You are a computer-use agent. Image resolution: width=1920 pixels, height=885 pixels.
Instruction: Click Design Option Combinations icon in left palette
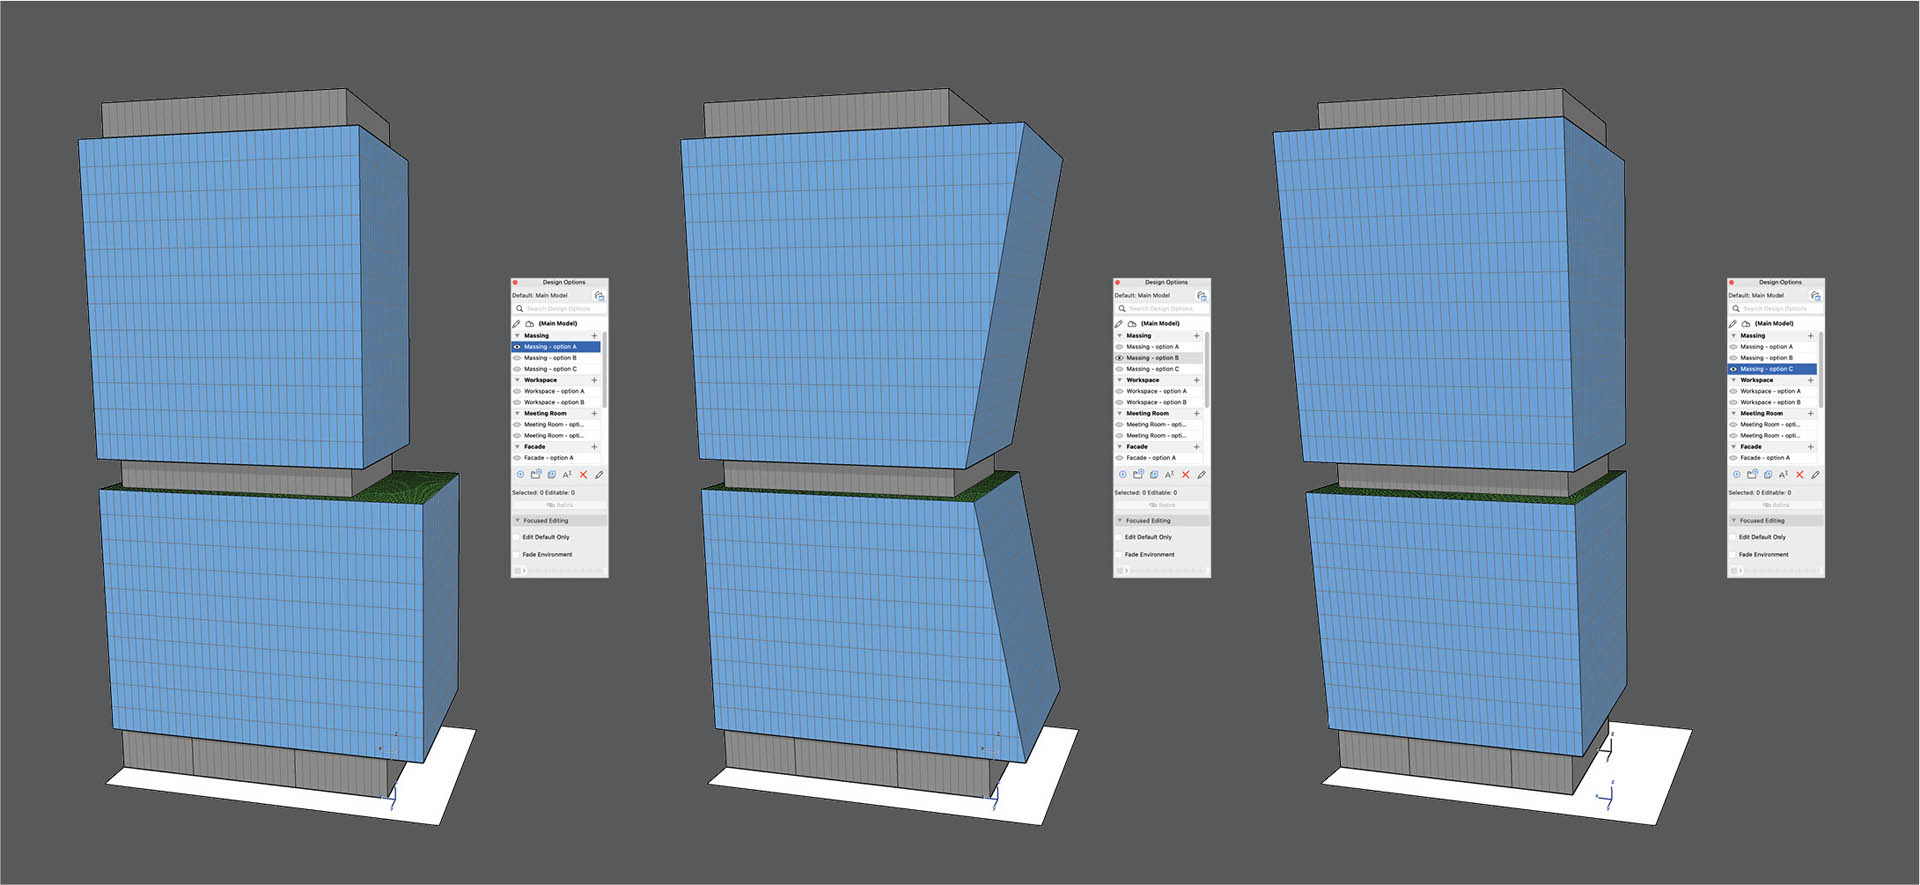point(599,295)
